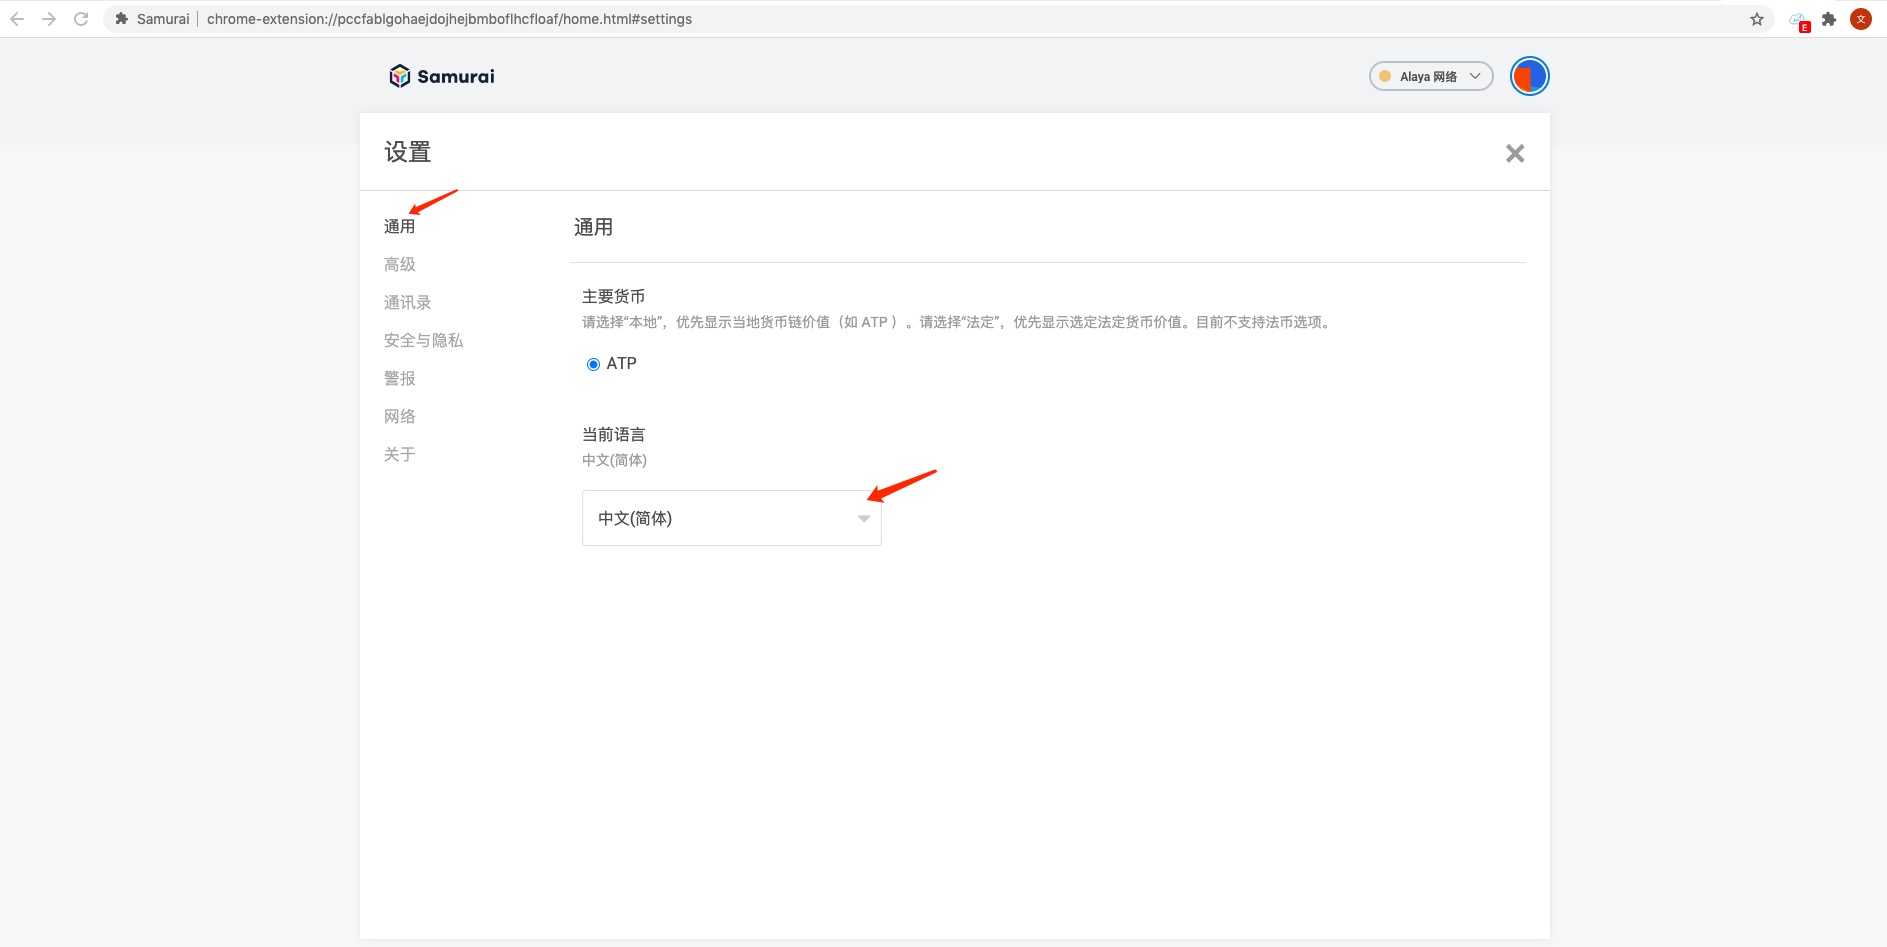Bookmark this page with star icon

1756,19
